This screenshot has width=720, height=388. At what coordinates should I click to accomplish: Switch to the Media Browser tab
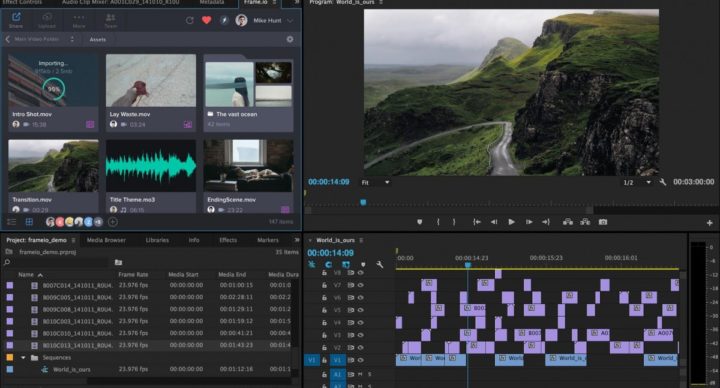106,240
